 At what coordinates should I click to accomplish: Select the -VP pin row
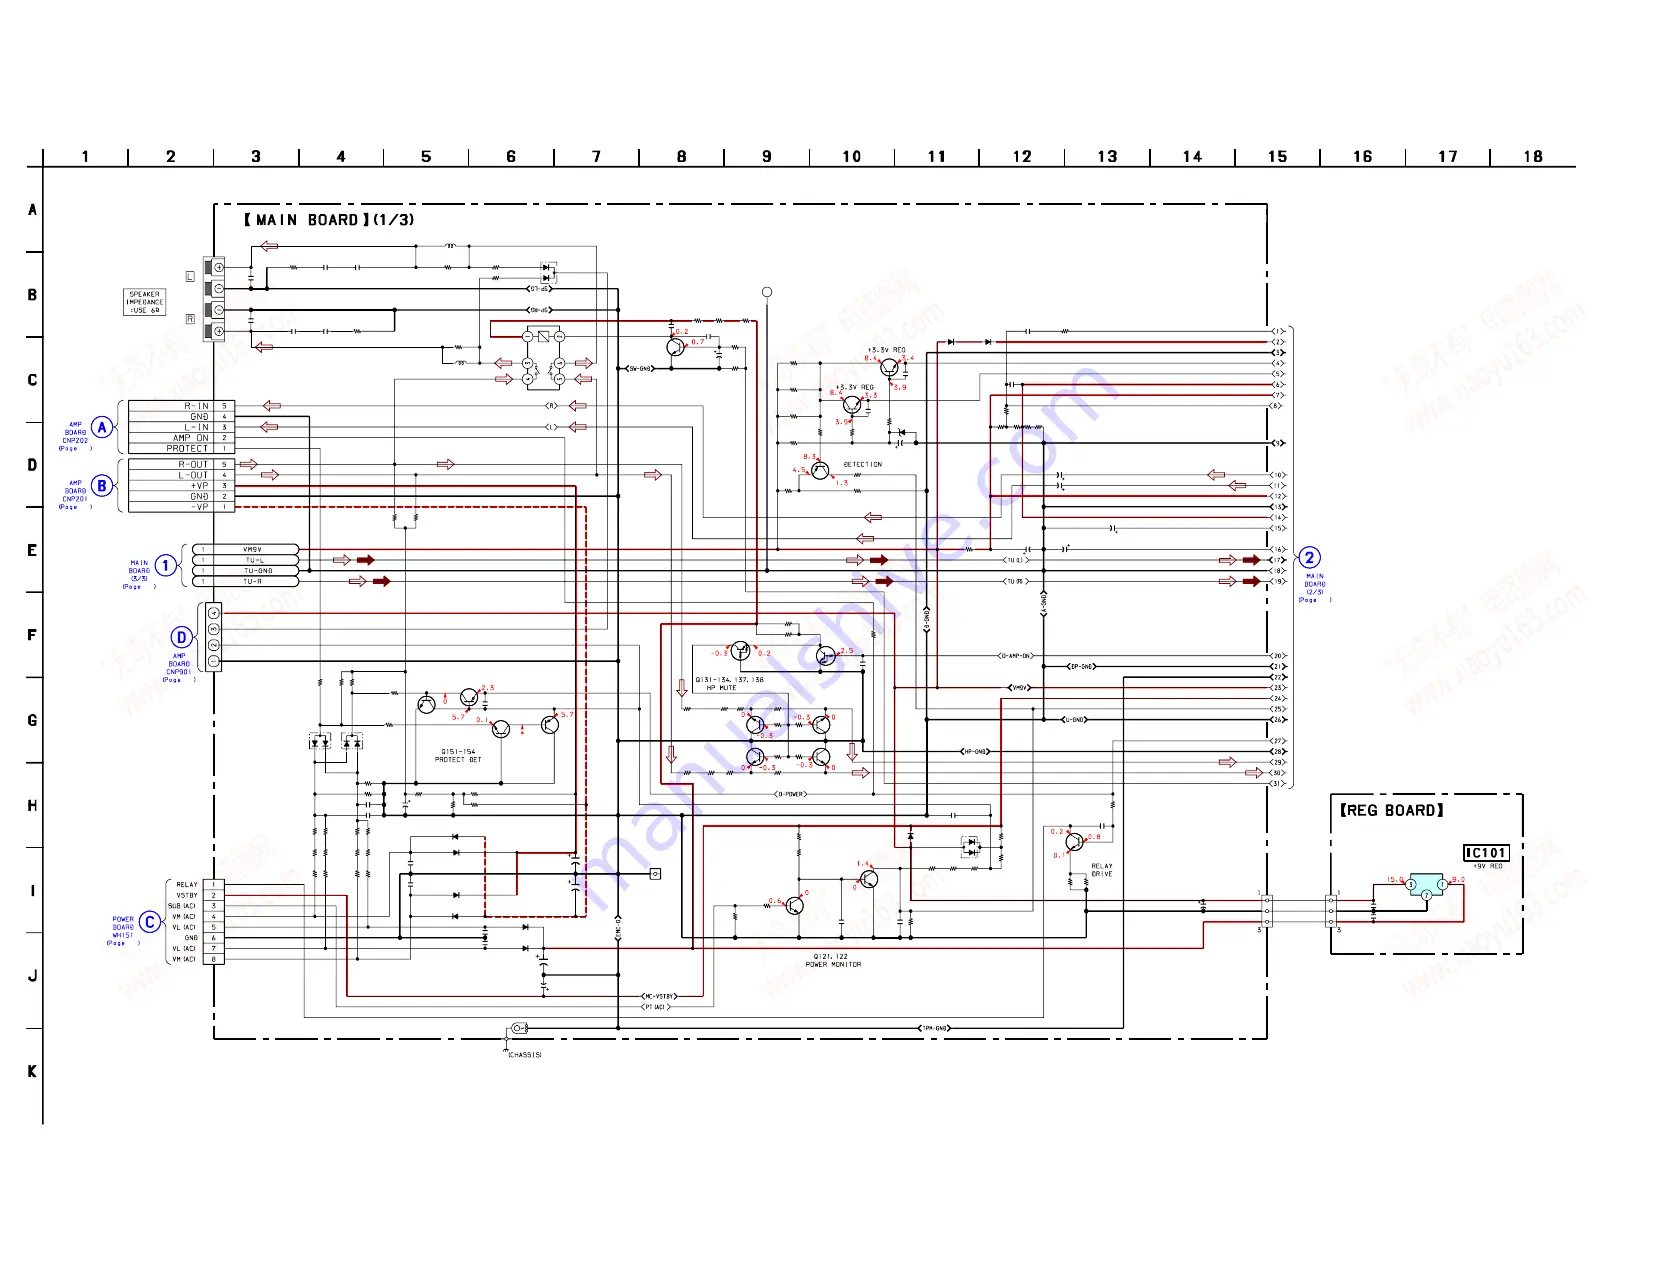181,507
